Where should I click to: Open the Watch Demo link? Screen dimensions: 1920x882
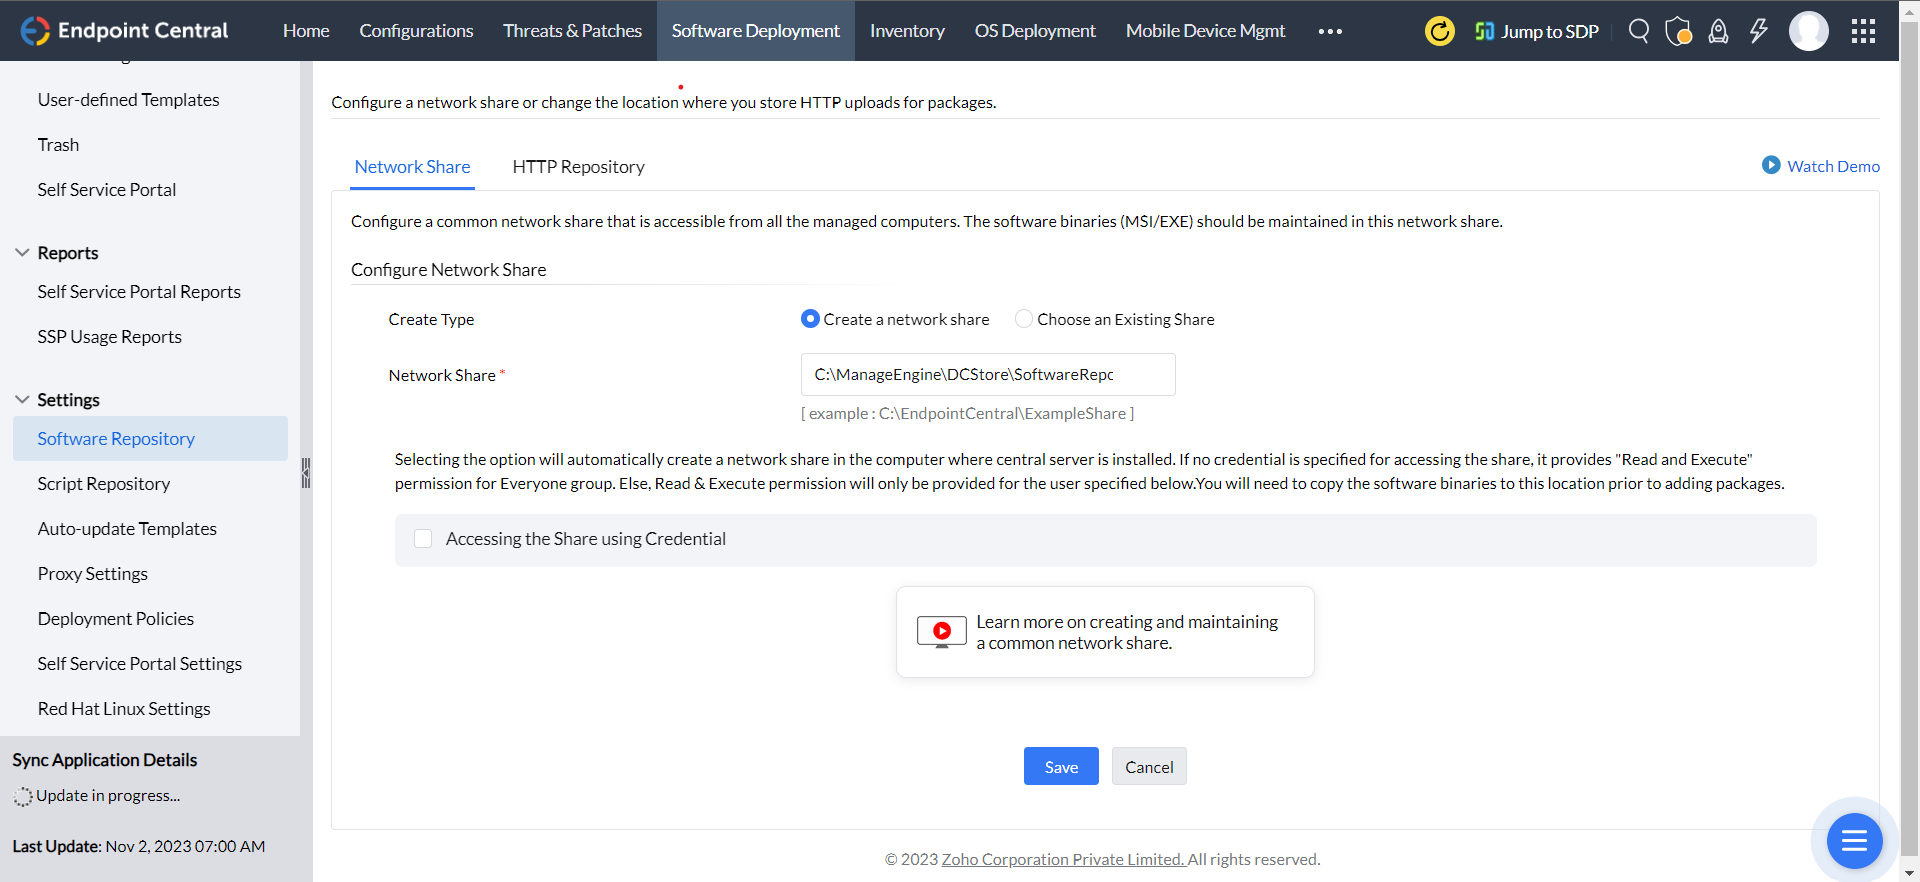(x=1821, y=166)
